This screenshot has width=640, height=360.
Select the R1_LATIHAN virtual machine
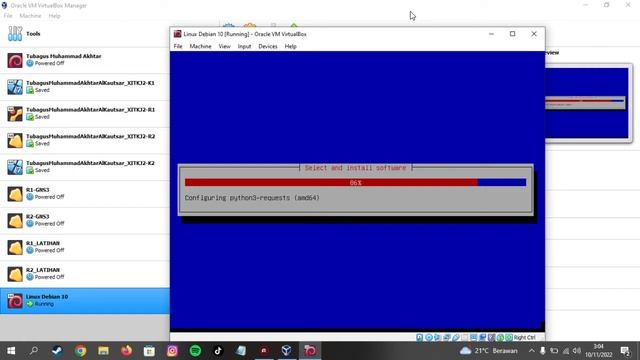84,247
